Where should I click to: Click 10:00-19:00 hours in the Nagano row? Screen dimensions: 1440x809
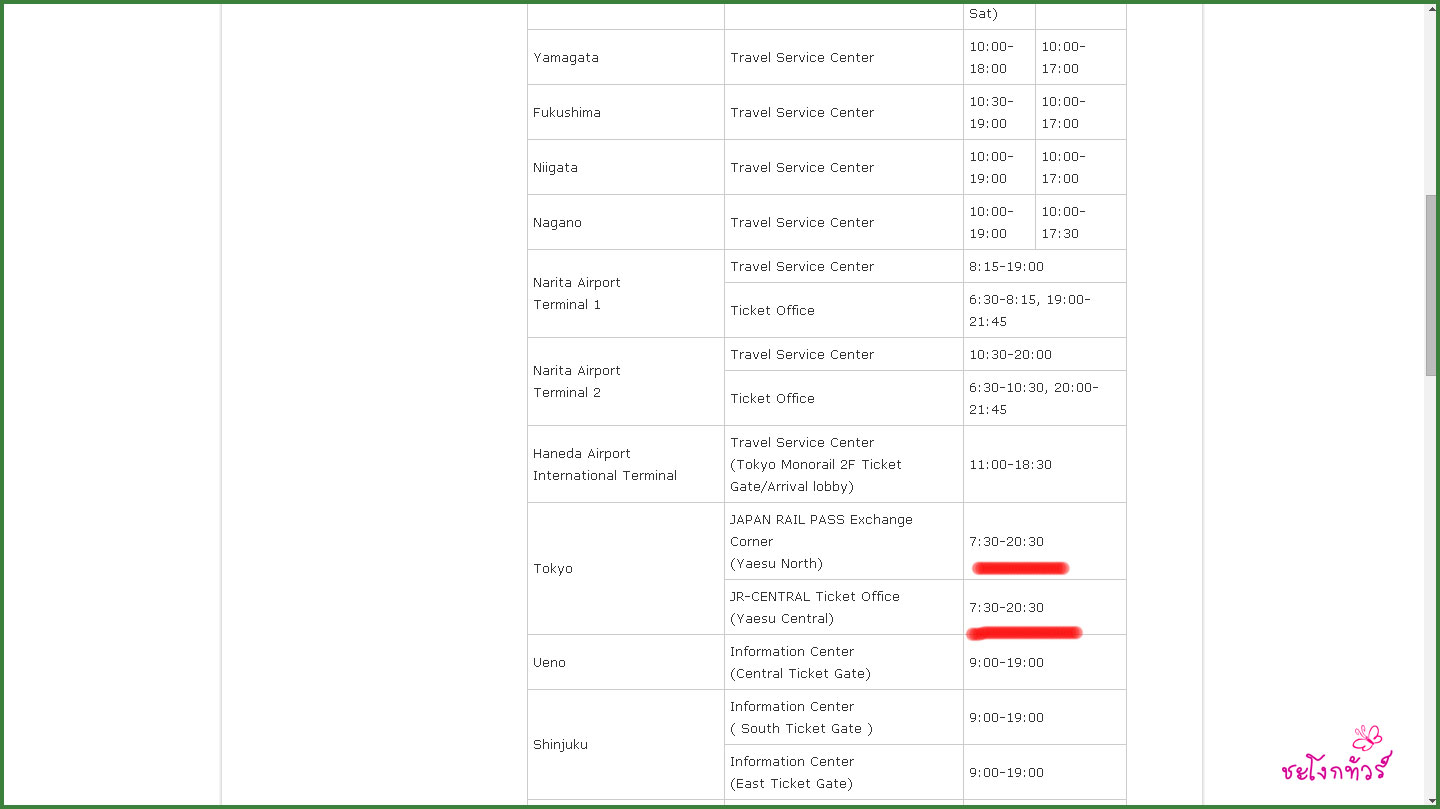(x=999, y=222)
